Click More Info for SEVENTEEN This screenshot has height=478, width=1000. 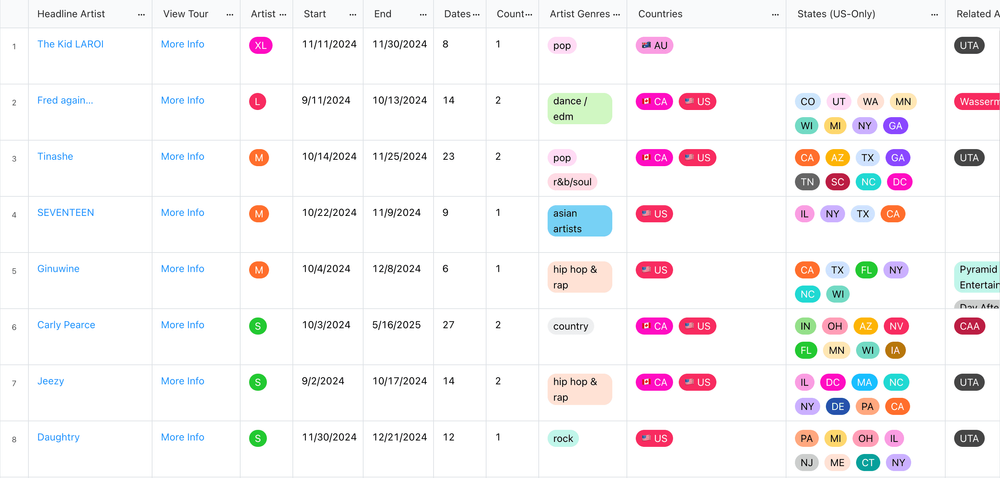click(182, 212)
